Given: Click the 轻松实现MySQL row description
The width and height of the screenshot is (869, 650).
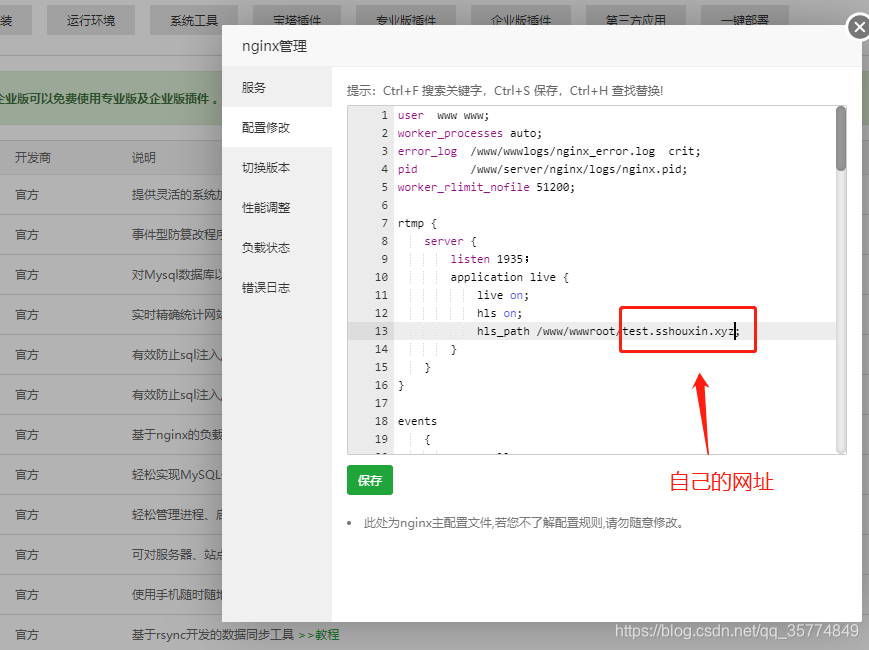Looking at the screenshot, I should coord(177,475).
